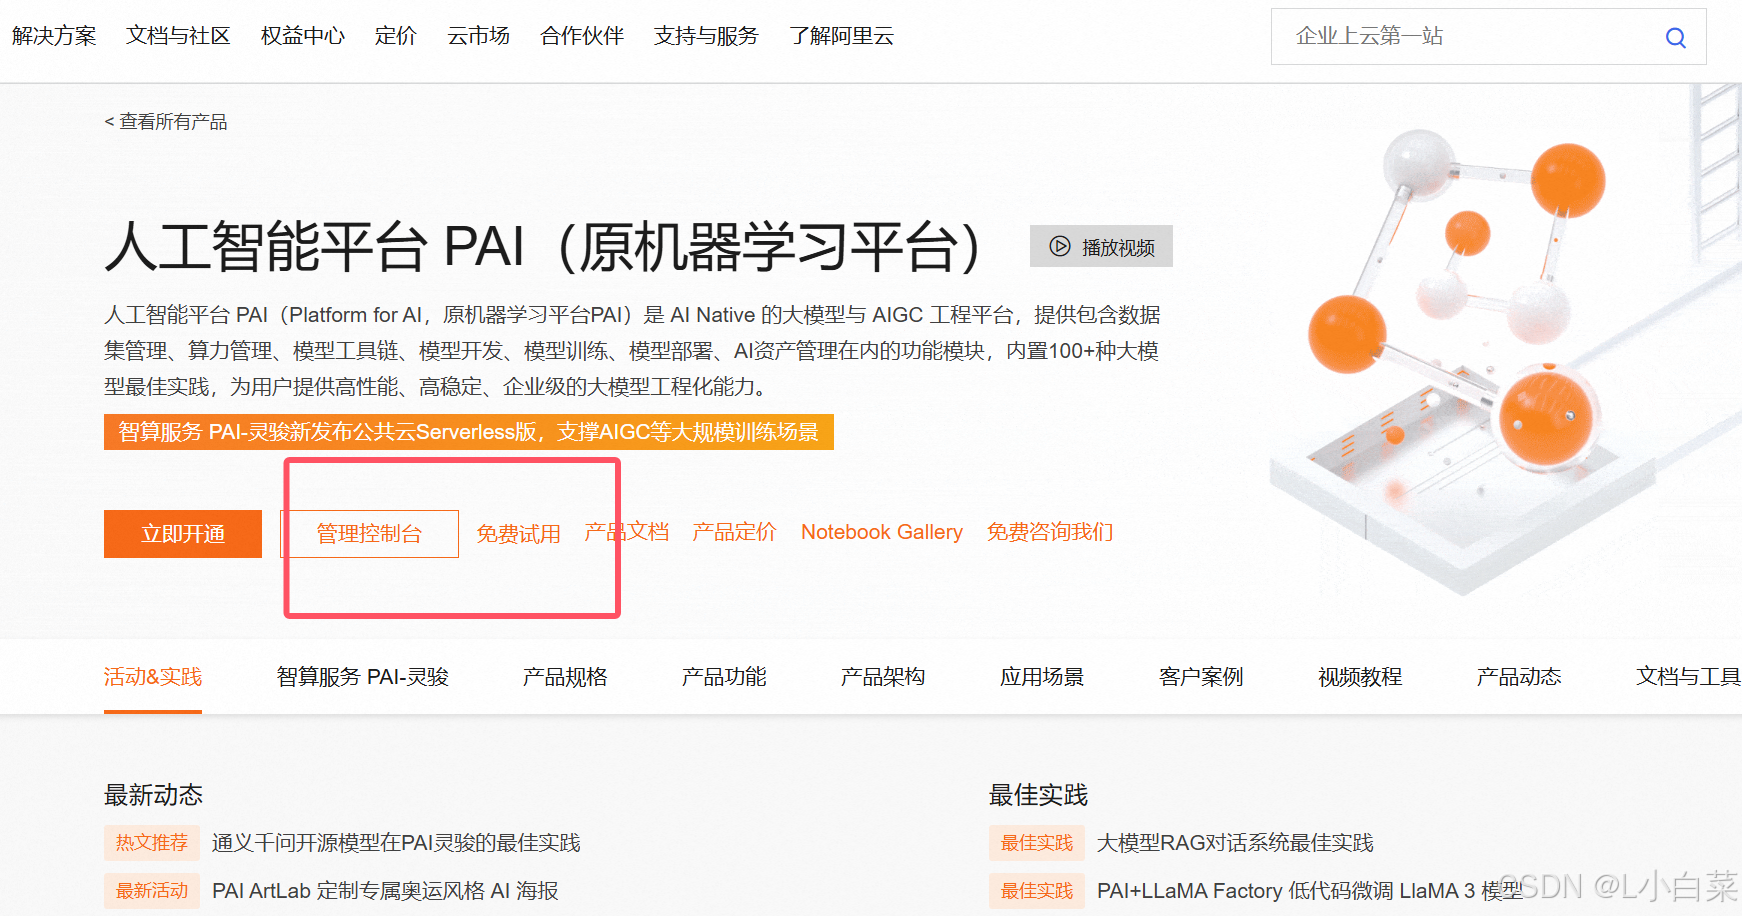The image size is (1742, 916).
Task: Click 最佳实践 tag beside PAI+LLaMA Factory article
Action: [1037, 891]
